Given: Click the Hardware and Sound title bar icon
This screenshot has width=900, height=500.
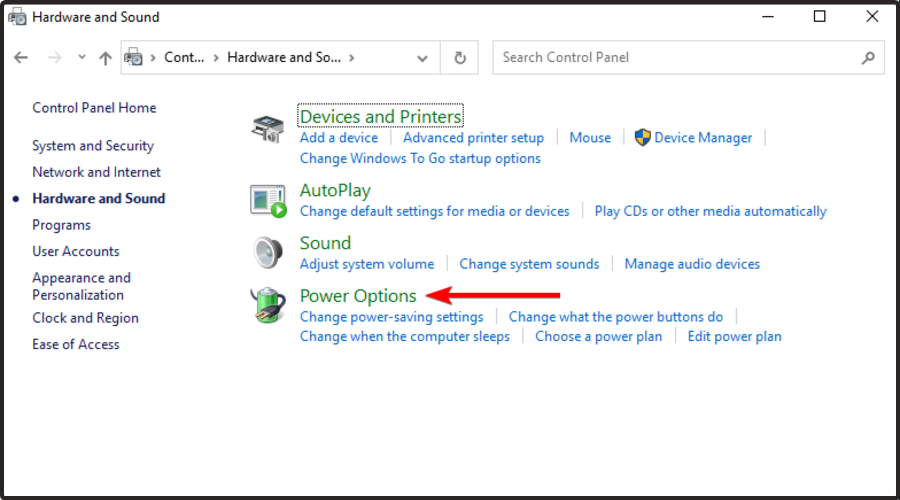Looking at the screenshot, I should pyautogui.click(x=17, y=17).
